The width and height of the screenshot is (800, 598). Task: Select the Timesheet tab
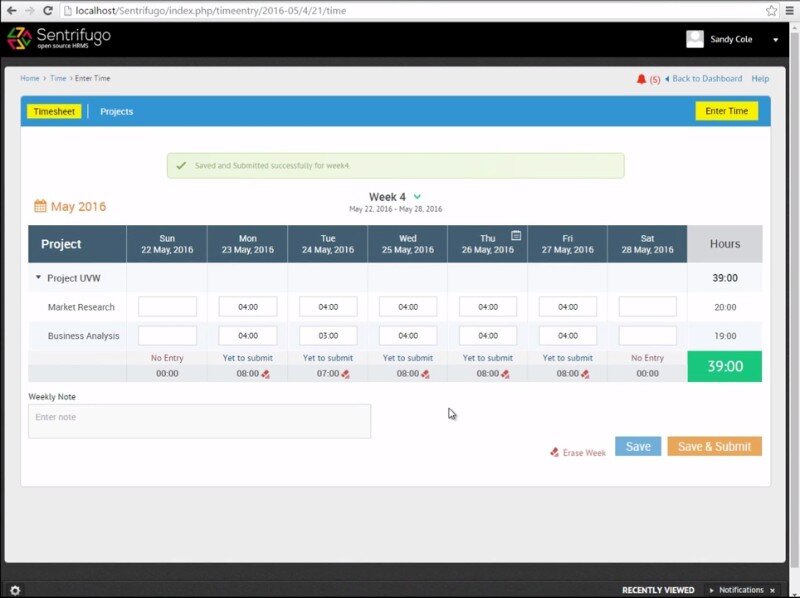[x=54, y=111]
